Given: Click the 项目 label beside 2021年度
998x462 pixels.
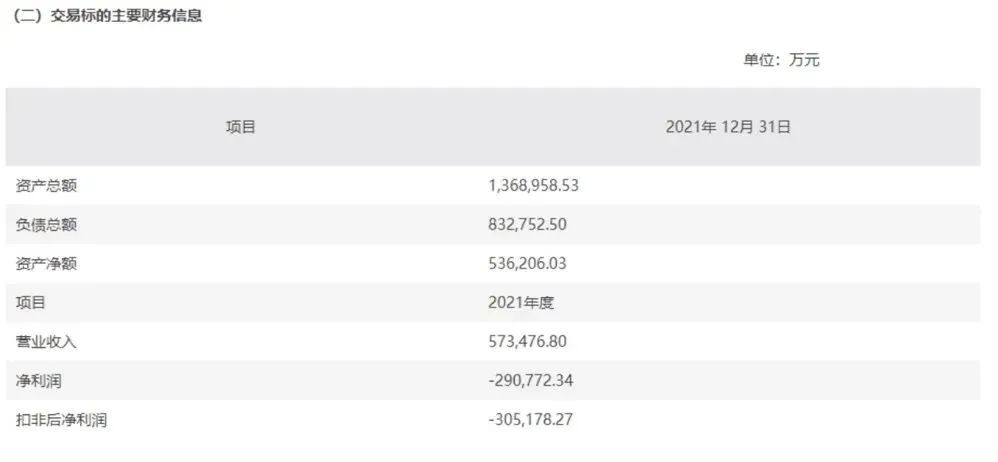Looking at the screenshot, I should 31,302.
